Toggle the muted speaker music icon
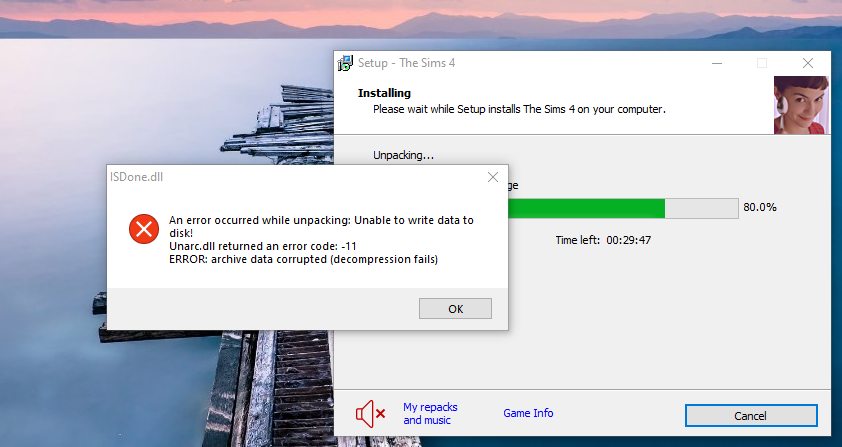 click(370, 414)
